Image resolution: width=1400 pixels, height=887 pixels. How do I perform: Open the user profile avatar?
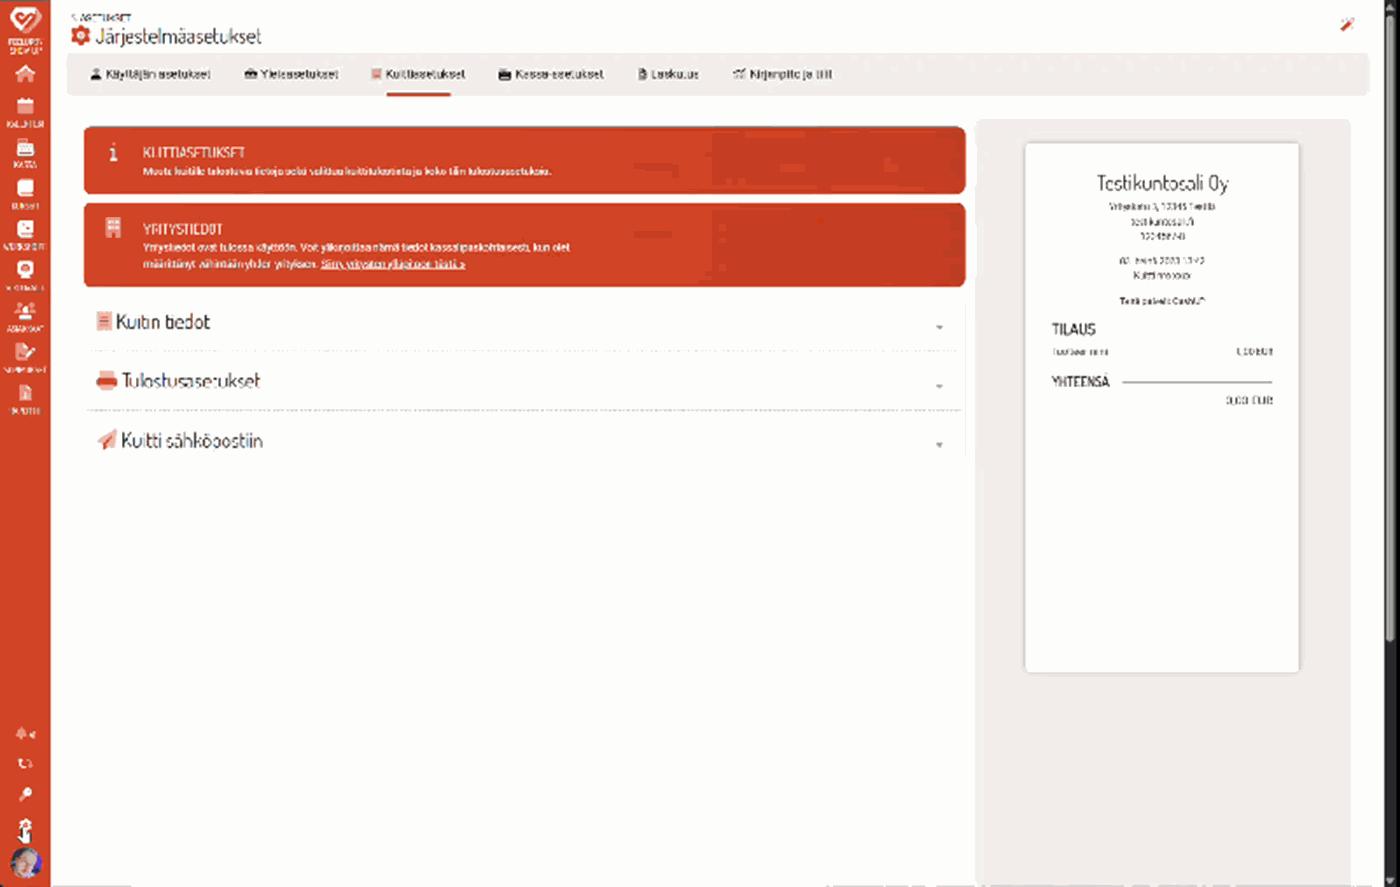(x=25, y=863)
